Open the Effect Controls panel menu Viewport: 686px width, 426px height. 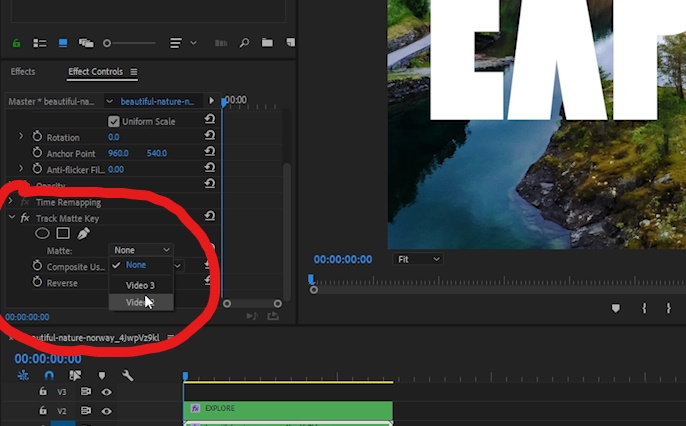click(x=133, y=71)
